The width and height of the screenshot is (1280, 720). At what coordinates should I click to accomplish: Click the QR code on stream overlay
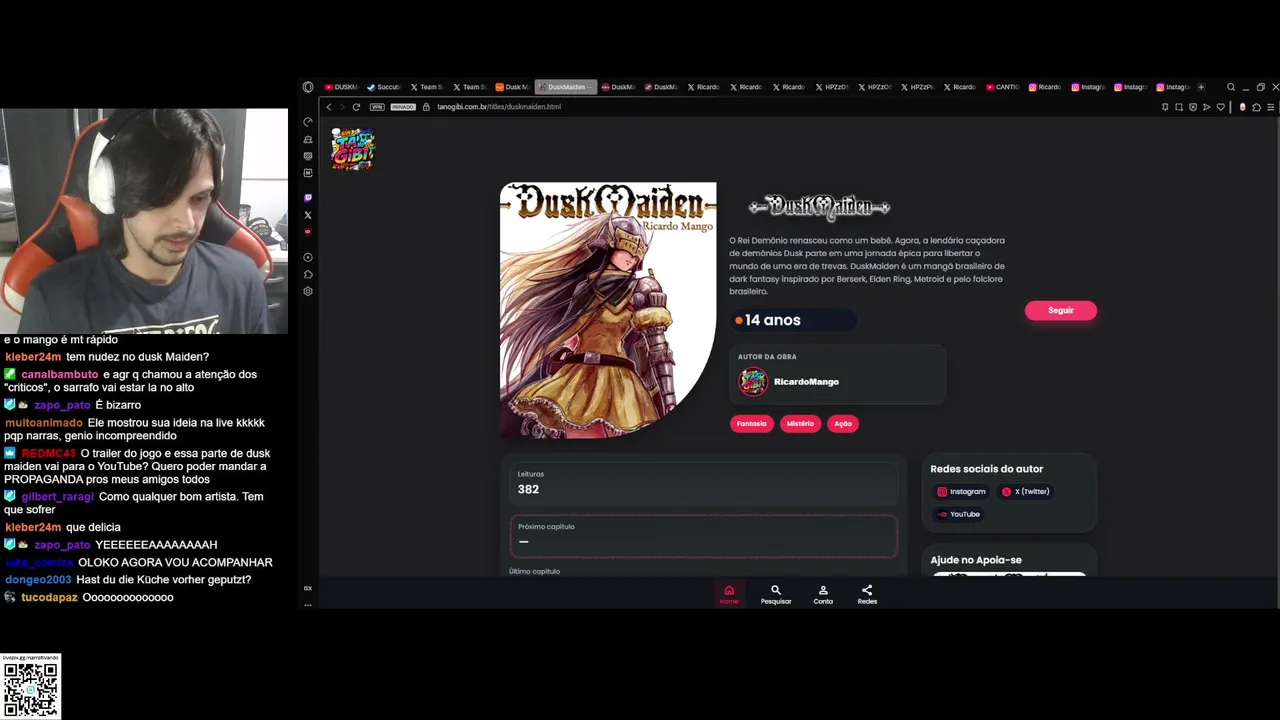tap(31, 690)
